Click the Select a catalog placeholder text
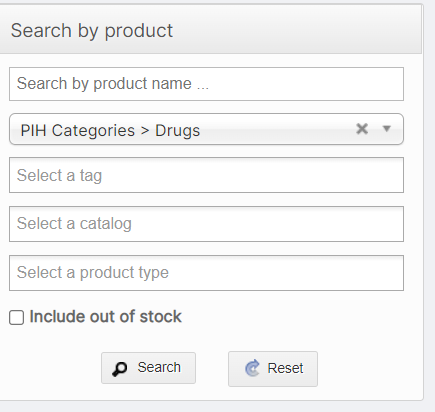The image size is (435, 412). (x=74, y=224)
